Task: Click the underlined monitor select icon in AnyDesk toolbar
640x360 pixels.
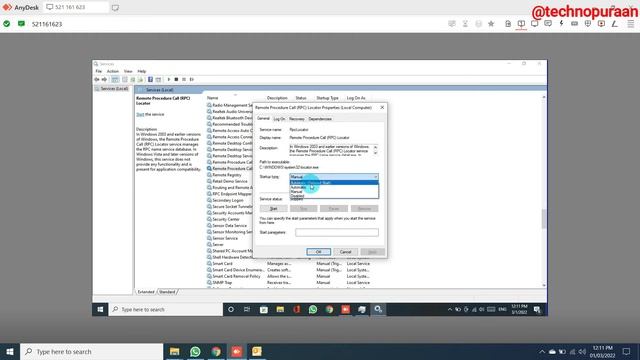Action: (x=521, y=24)
